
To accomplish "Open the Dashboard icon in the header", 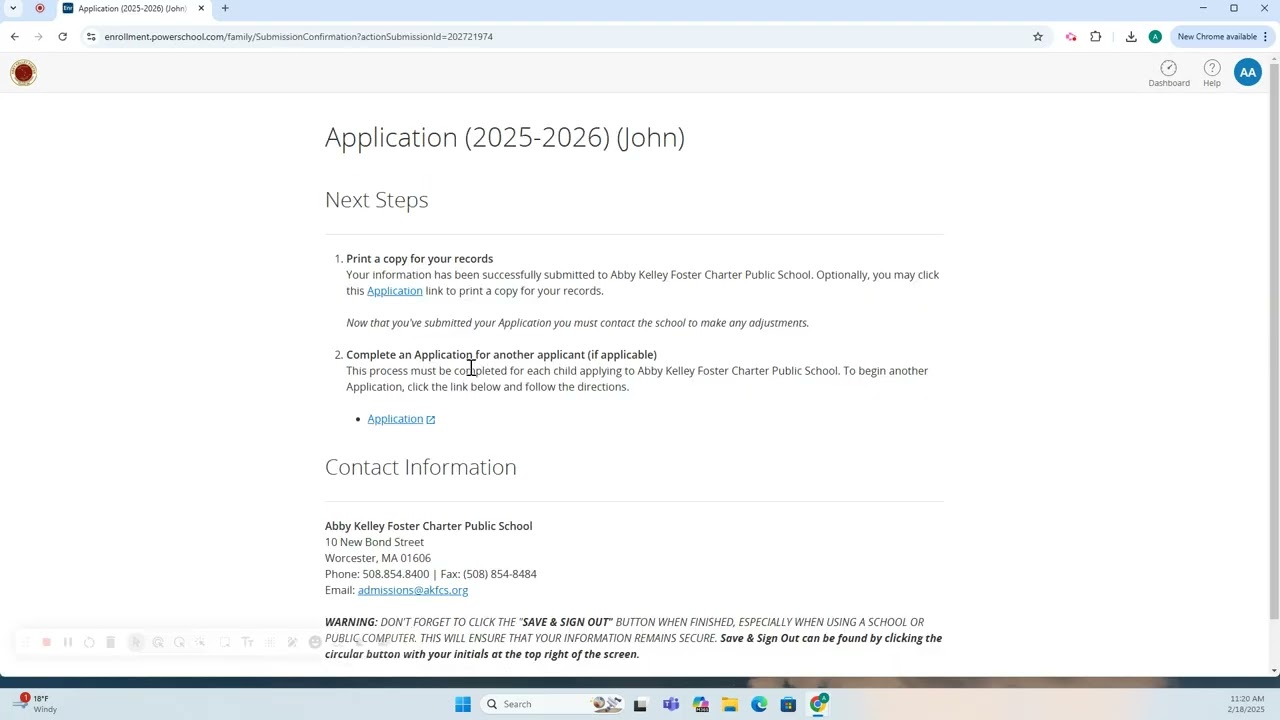I will pyautogui.click(x=1168, y=73).
